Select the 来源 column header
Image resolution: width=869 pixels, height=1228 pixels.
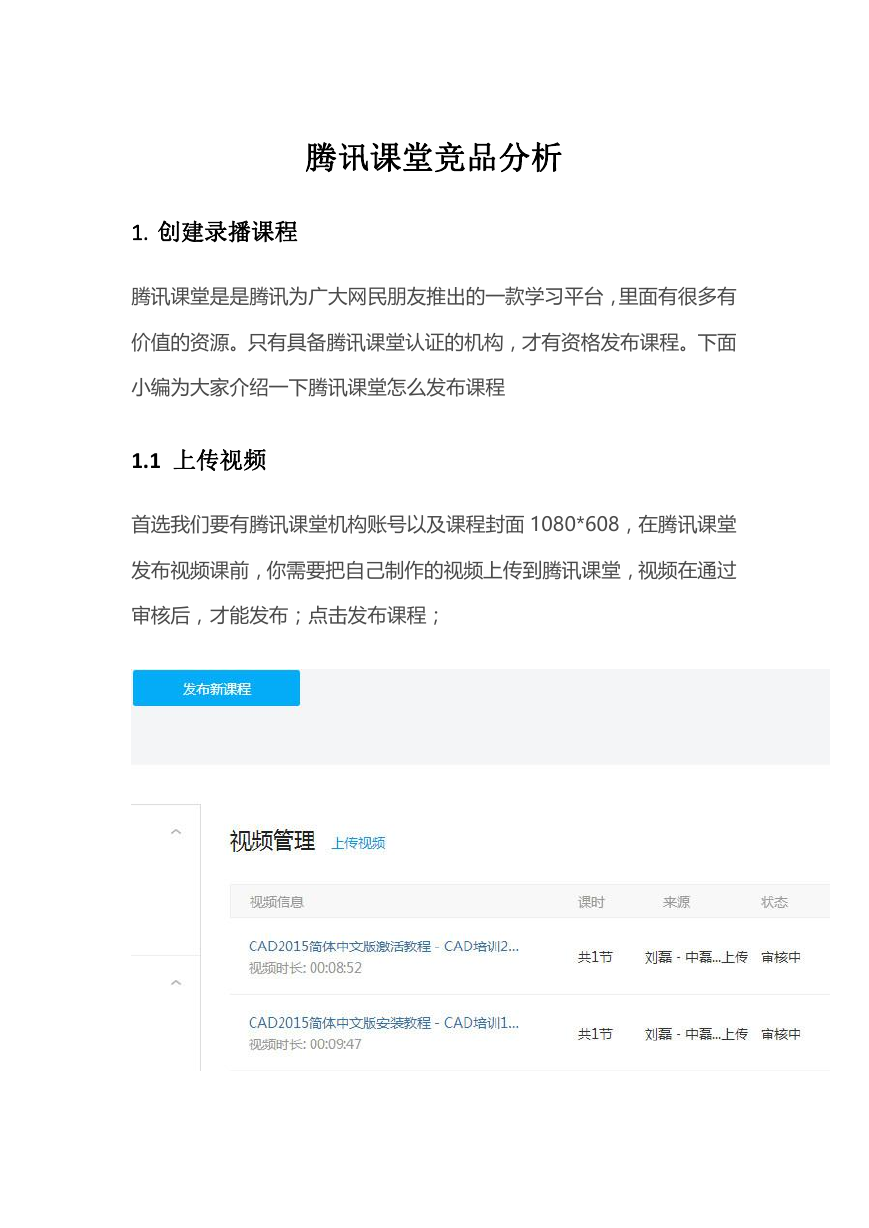pos(676,902)
